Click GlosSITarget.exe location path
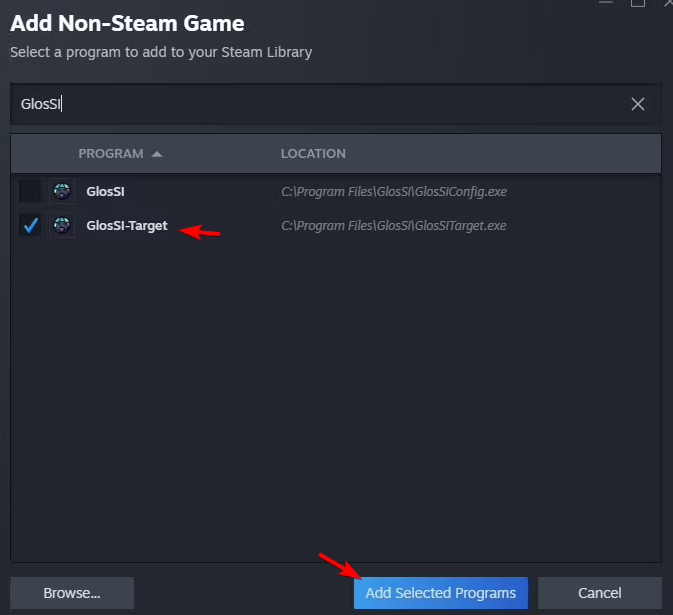This screenshot has height=615, width=673. point(394,226)
